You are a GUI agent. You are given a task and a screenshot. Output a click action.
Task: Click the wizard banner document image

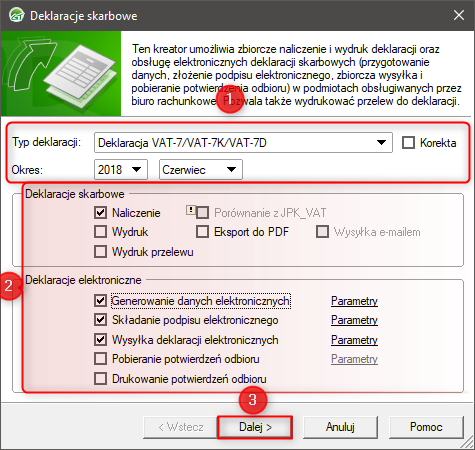tap(61, 73)
